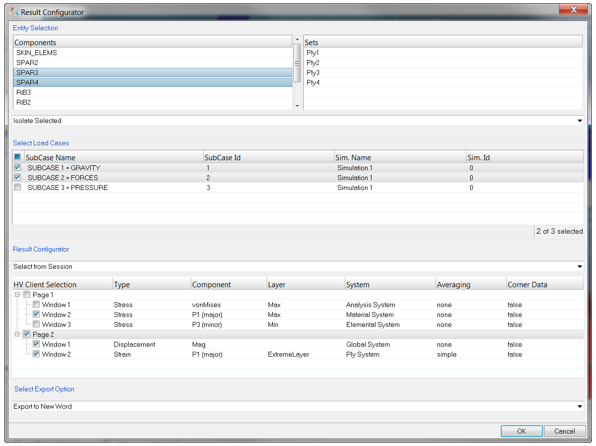Click the Result Configurator title bar app icon
The image size is (596, 446).
pos(13,12)
